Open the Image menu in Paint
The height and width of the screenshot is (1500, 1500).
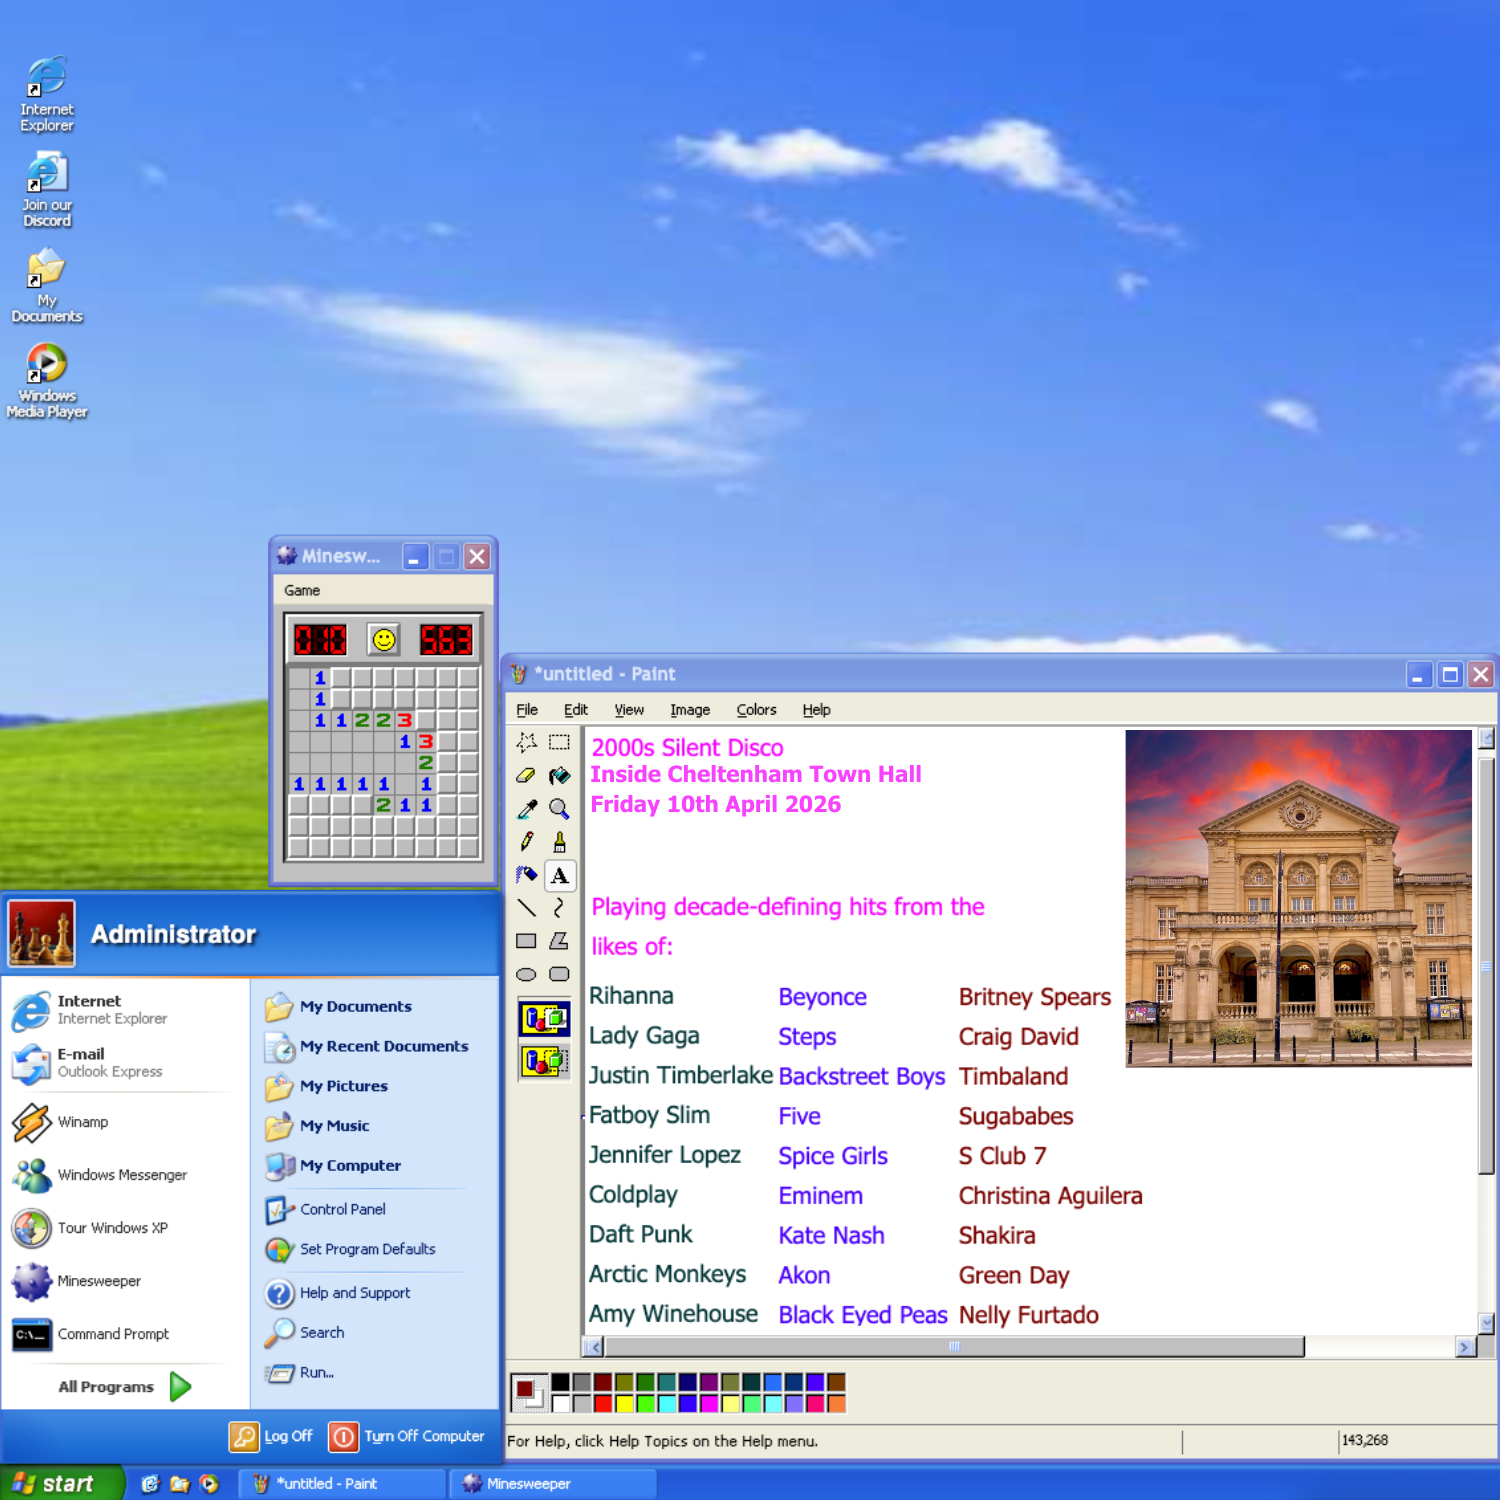pos(690,710)
